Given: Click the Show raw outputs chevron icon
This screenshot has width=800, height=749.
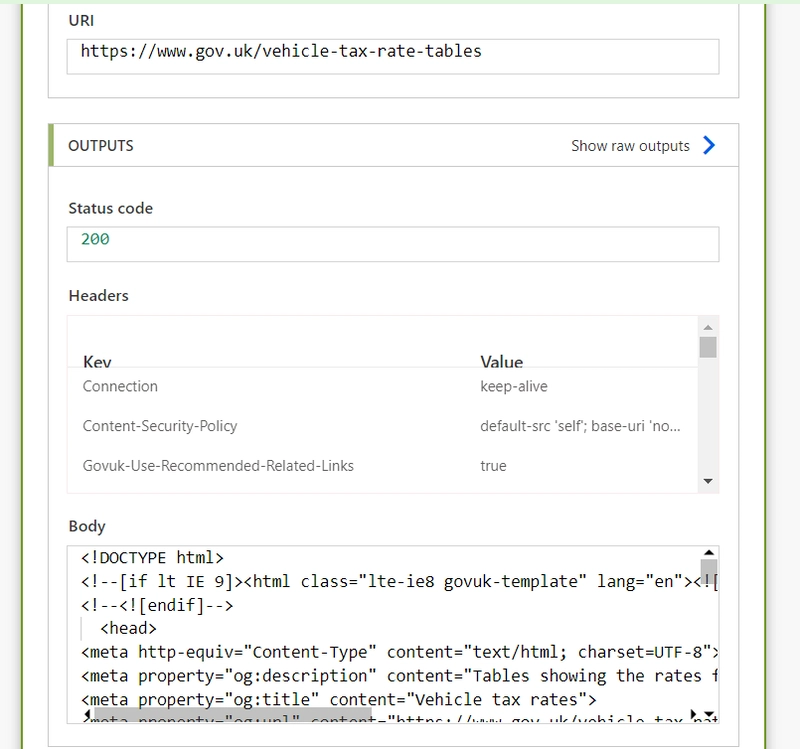Looking at the screenshot, I should pyautogui.click(x=709, y=145).
